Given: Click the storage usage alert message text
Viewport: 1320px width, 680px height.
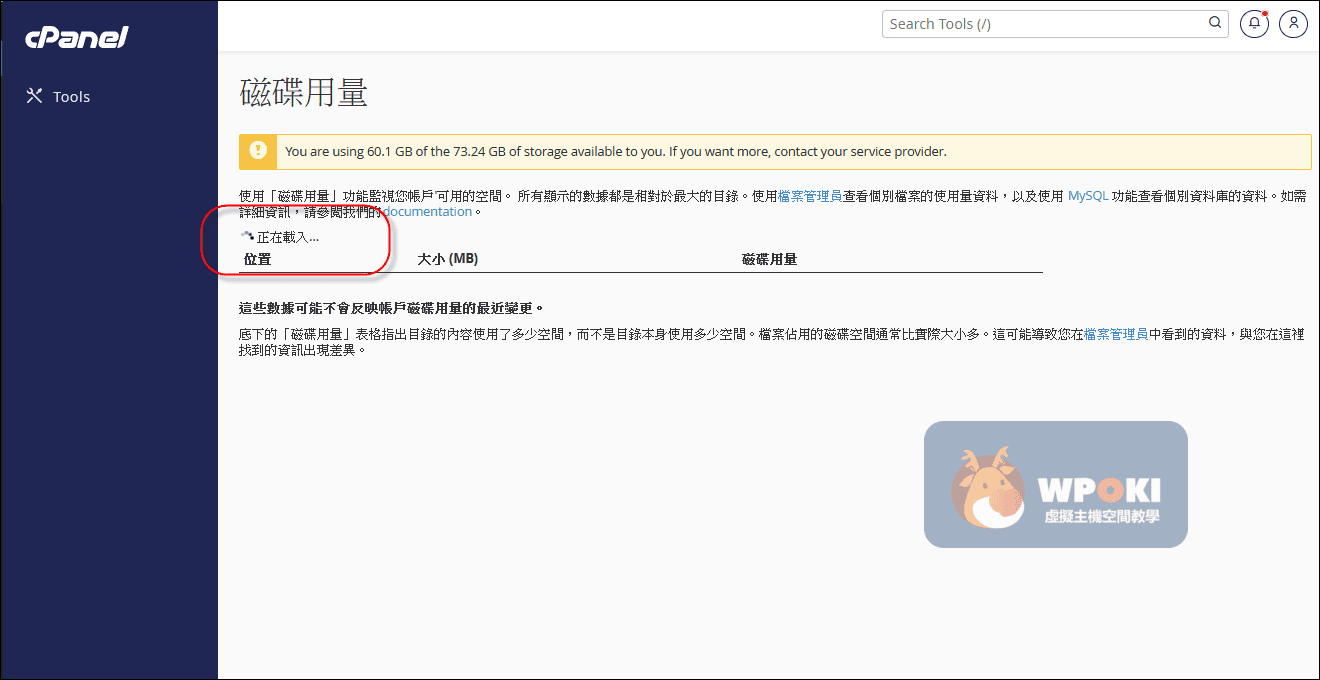Looking at the screenshot, I should 615,152.
